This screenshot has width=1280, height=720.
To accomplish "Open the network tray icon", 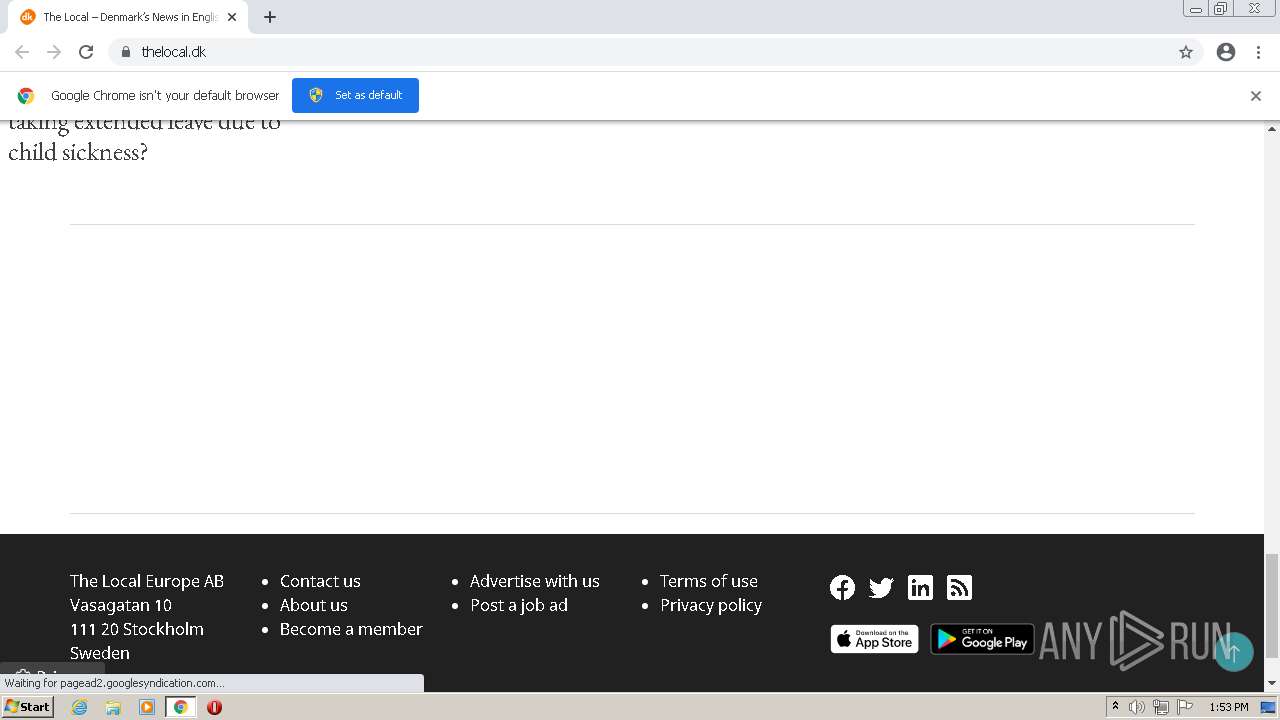I will 1160,707.
